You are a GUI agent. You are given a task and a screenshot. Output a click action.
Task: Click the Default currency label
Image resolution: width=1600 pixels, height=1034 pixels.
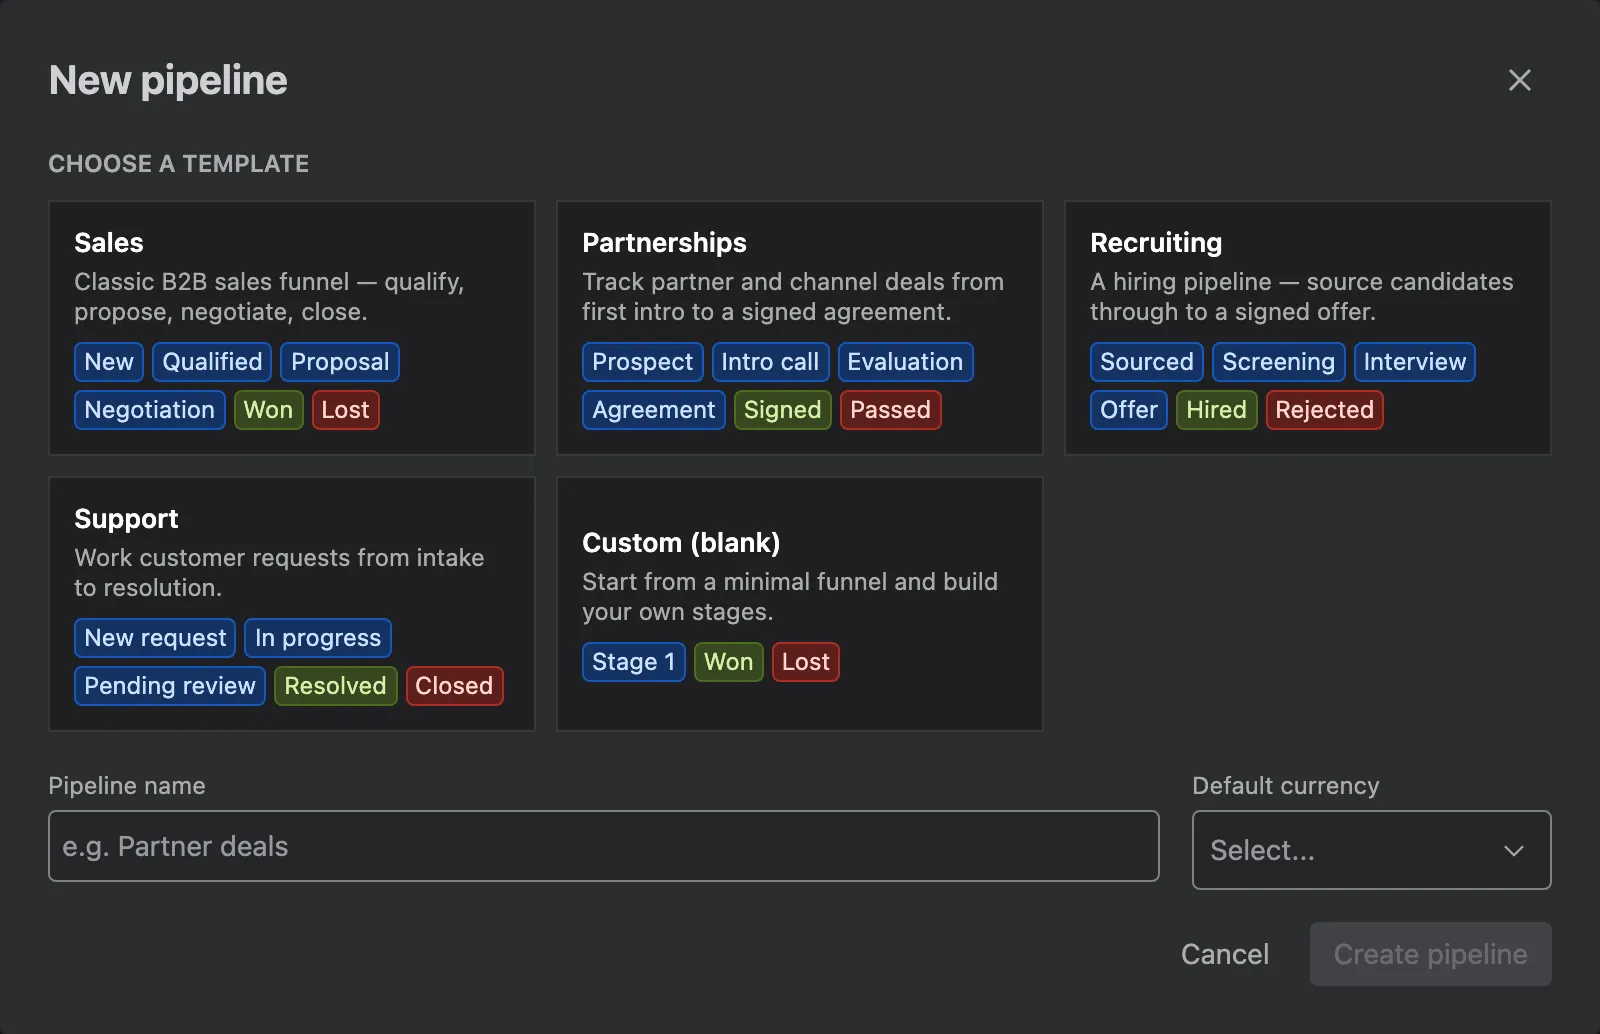click(1286, 786)
